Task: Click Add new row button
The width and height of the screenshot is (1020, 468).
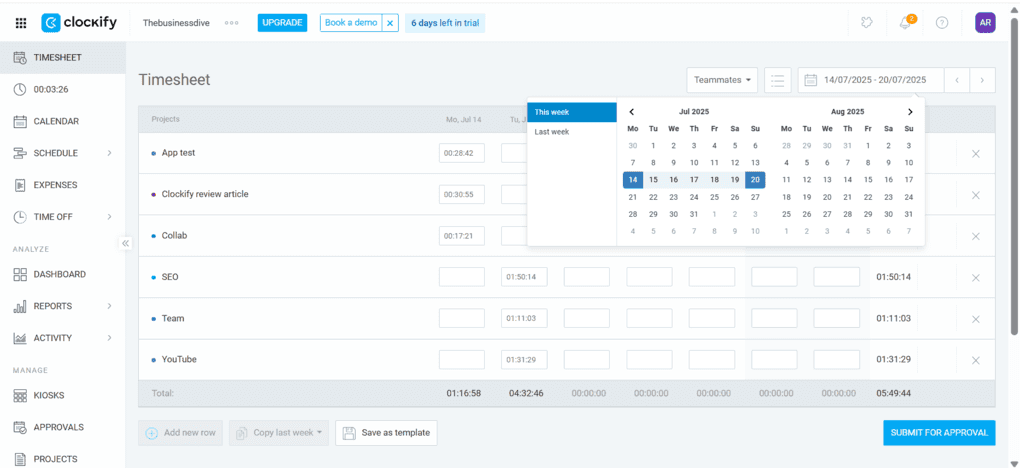Action: 181,433
